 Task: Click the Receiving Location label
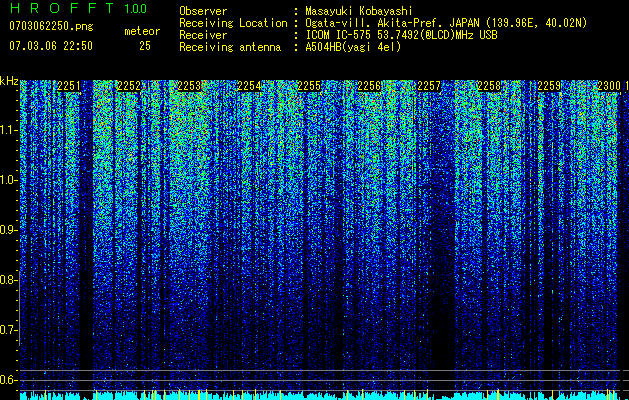pos(233,23)
